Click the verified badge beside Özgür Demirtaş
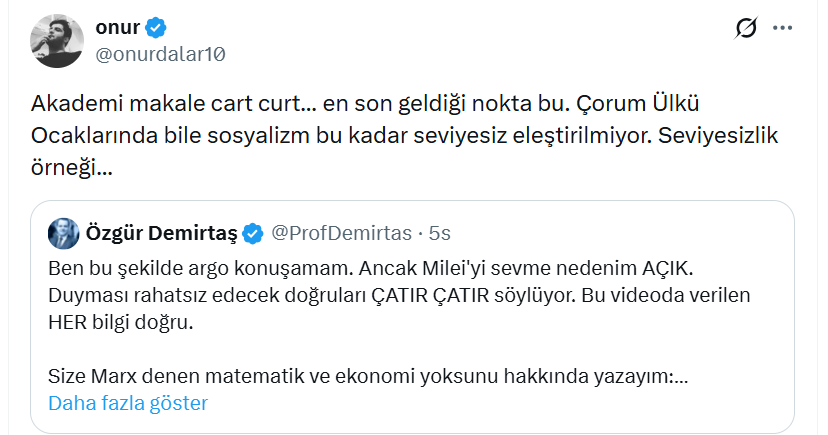The height and width of the screenshot is (435, 828). click(x=253, y=234)
